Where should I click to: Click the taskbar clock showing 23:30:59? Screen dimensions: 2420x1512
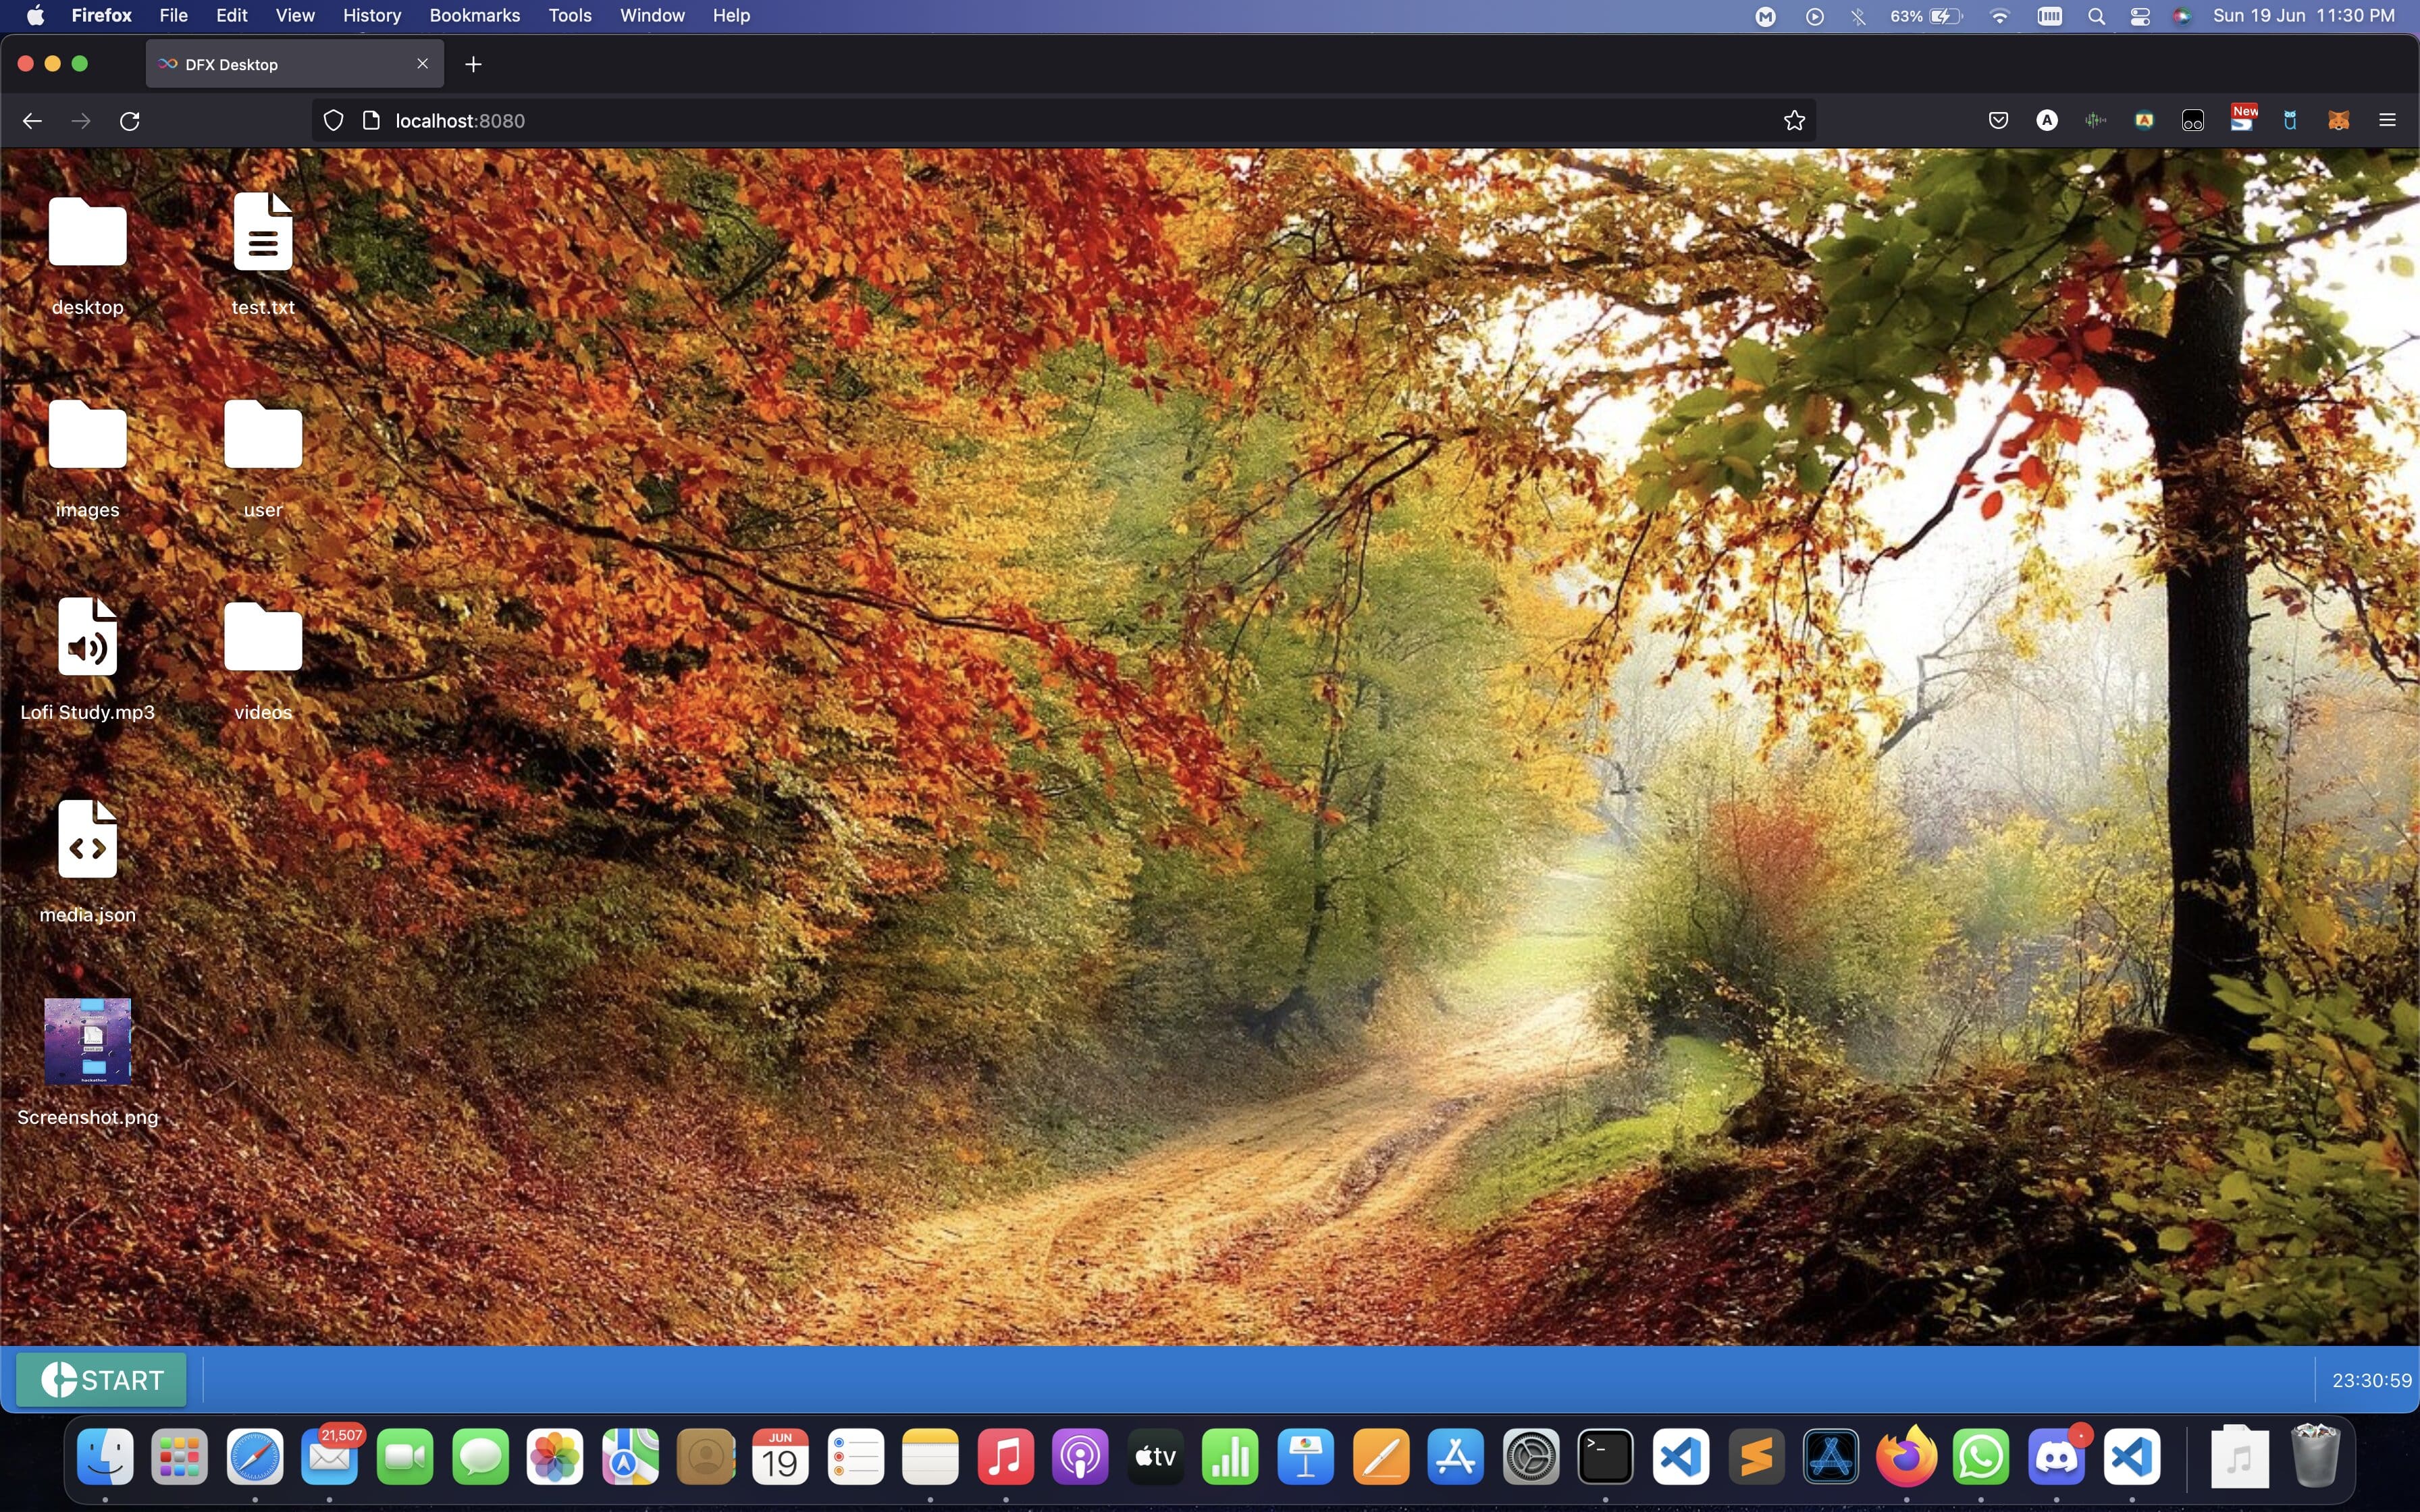coord(2371,1380)
